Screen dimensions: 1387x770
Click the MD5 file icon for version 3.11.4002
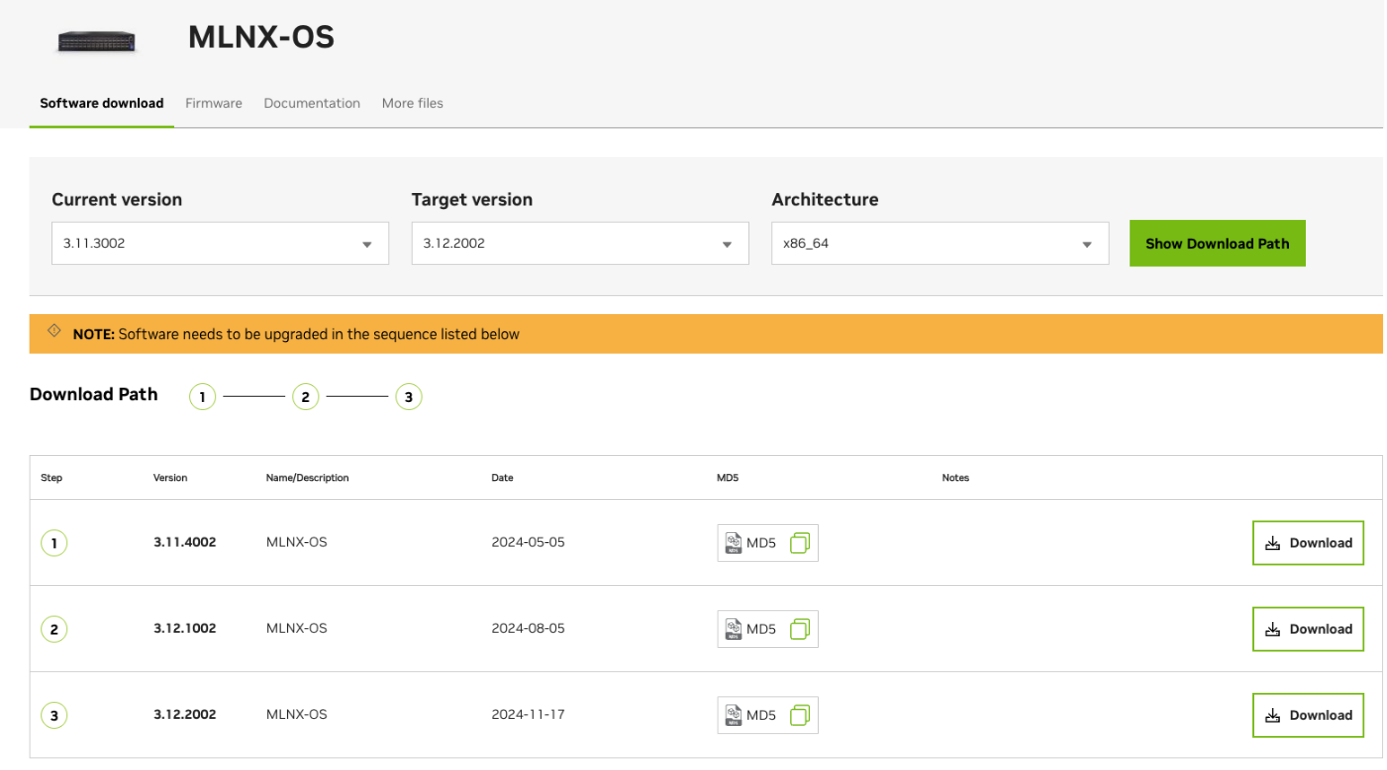click(734, 543)
